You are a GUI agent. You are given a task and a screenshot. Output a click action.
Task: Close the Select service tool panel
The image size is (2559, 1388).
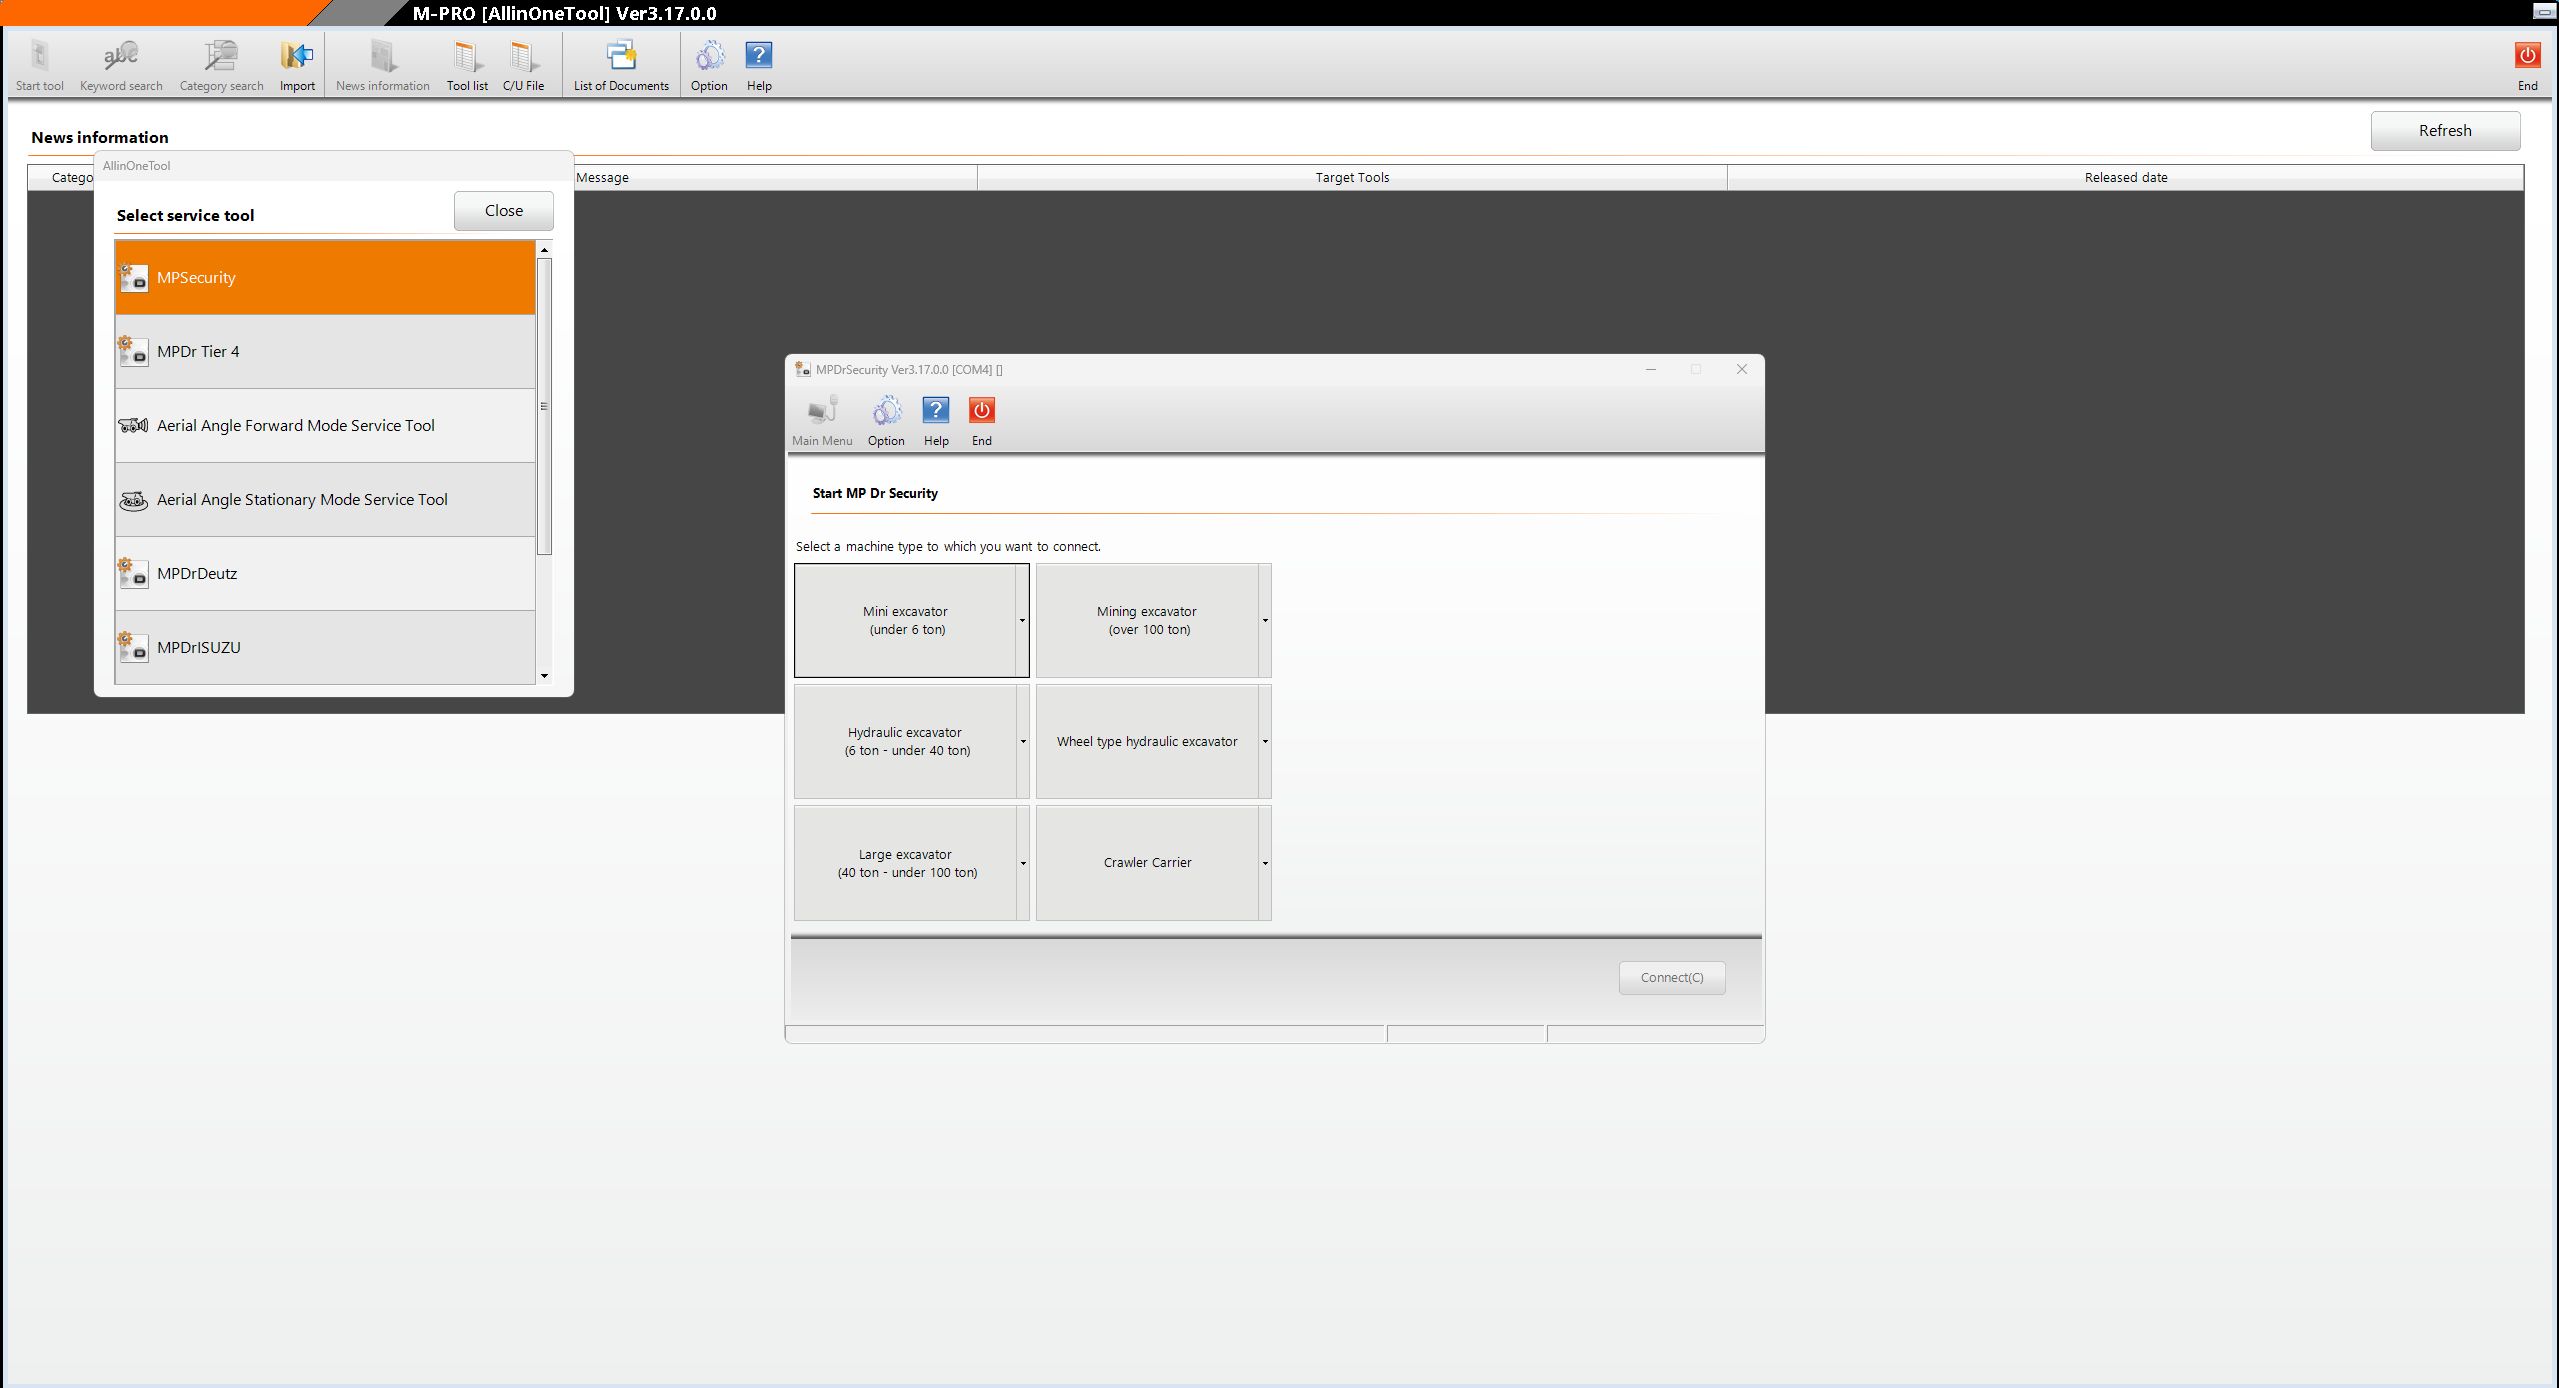tap(504, 211)
